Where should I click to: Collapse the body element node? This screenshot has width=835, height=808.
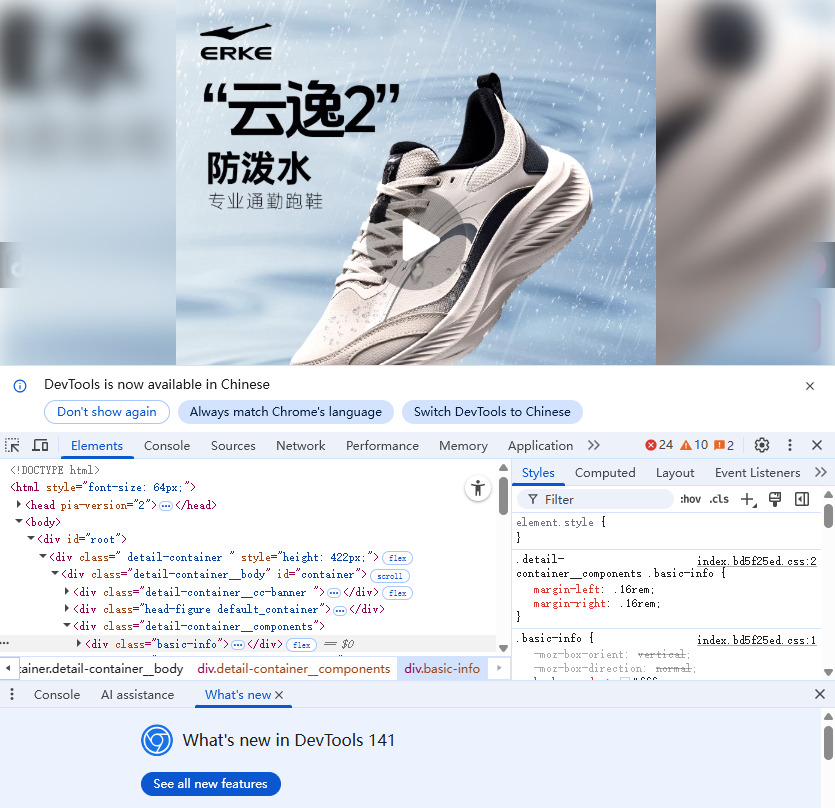(19, 521)
